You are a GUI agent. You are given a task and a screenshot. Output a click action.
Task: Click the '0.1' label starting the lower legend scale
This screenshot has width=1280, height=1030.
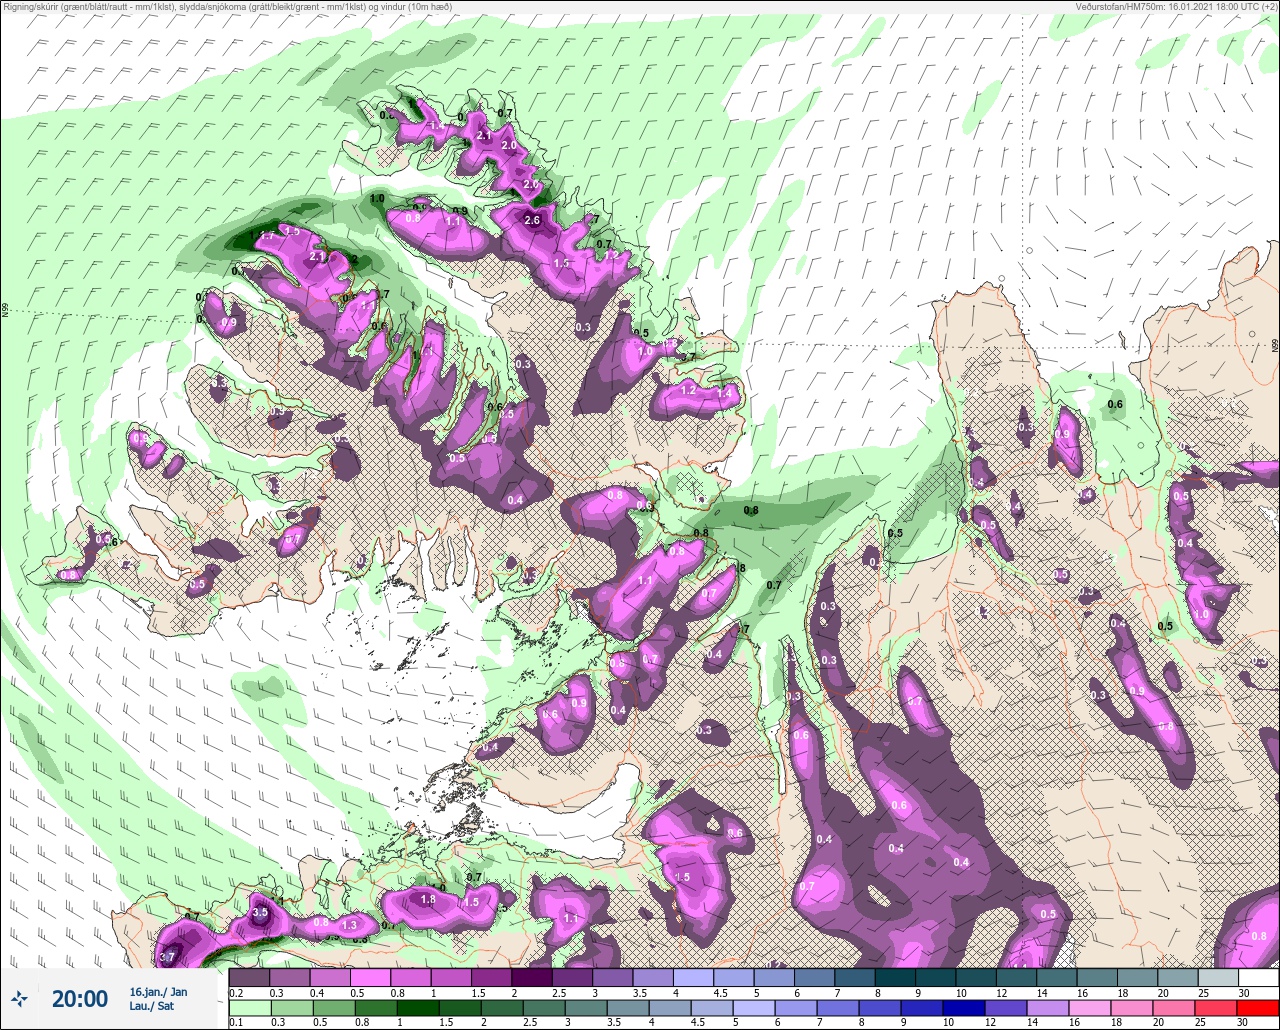235,1021
